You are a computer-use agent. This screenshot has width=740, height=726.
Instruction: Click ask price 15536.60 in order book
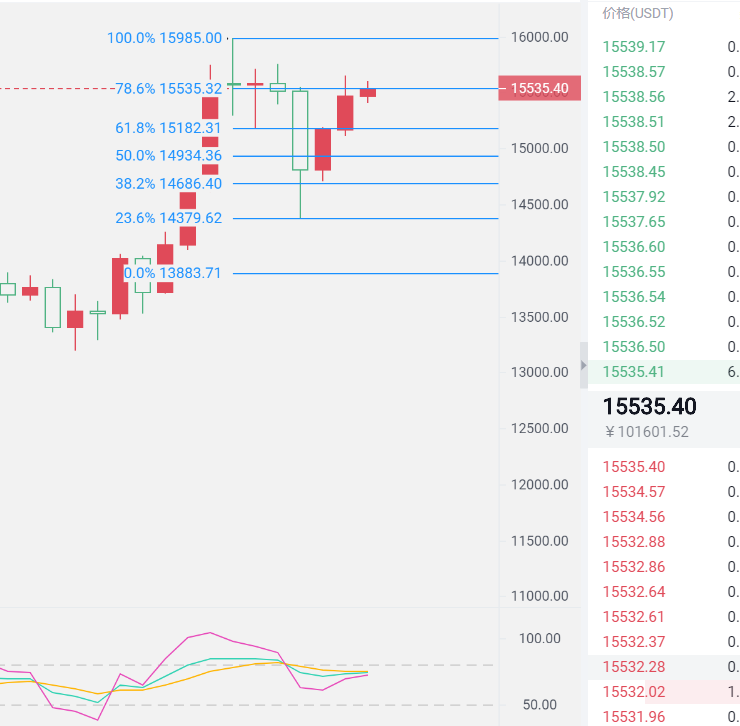click(634, 247)
